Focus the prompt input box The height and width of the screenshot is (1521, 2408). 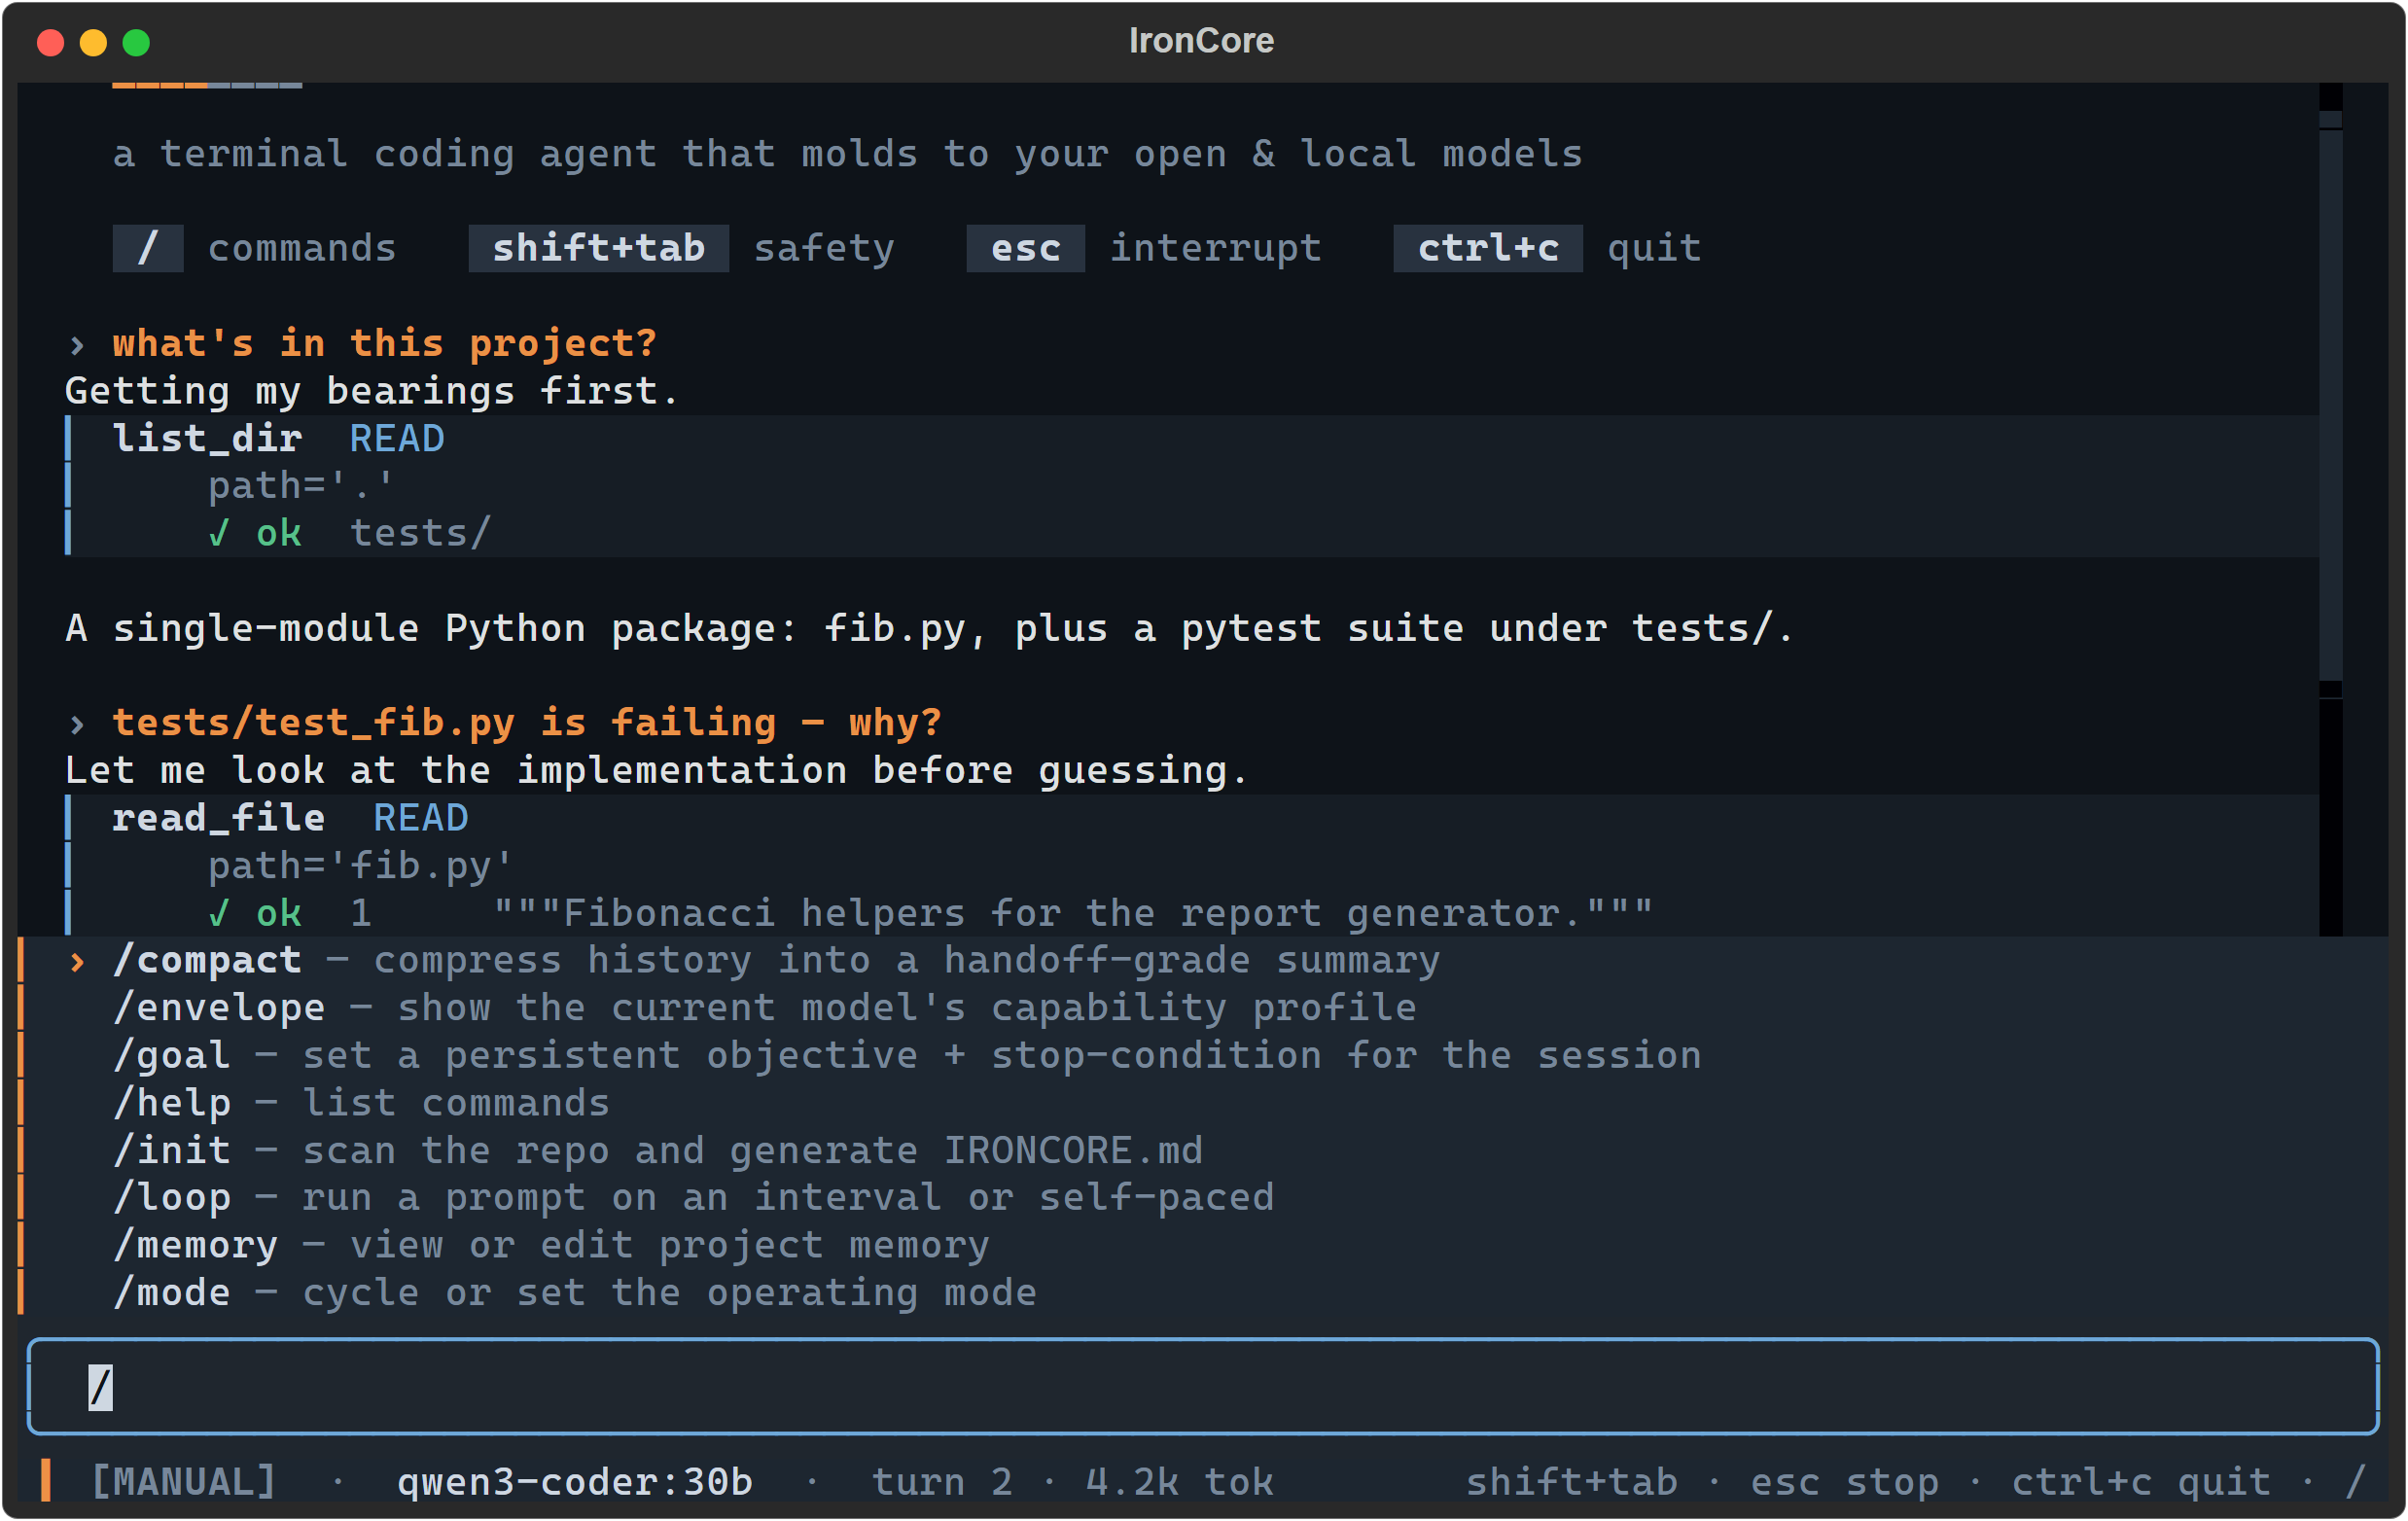click(1203, 1387)
